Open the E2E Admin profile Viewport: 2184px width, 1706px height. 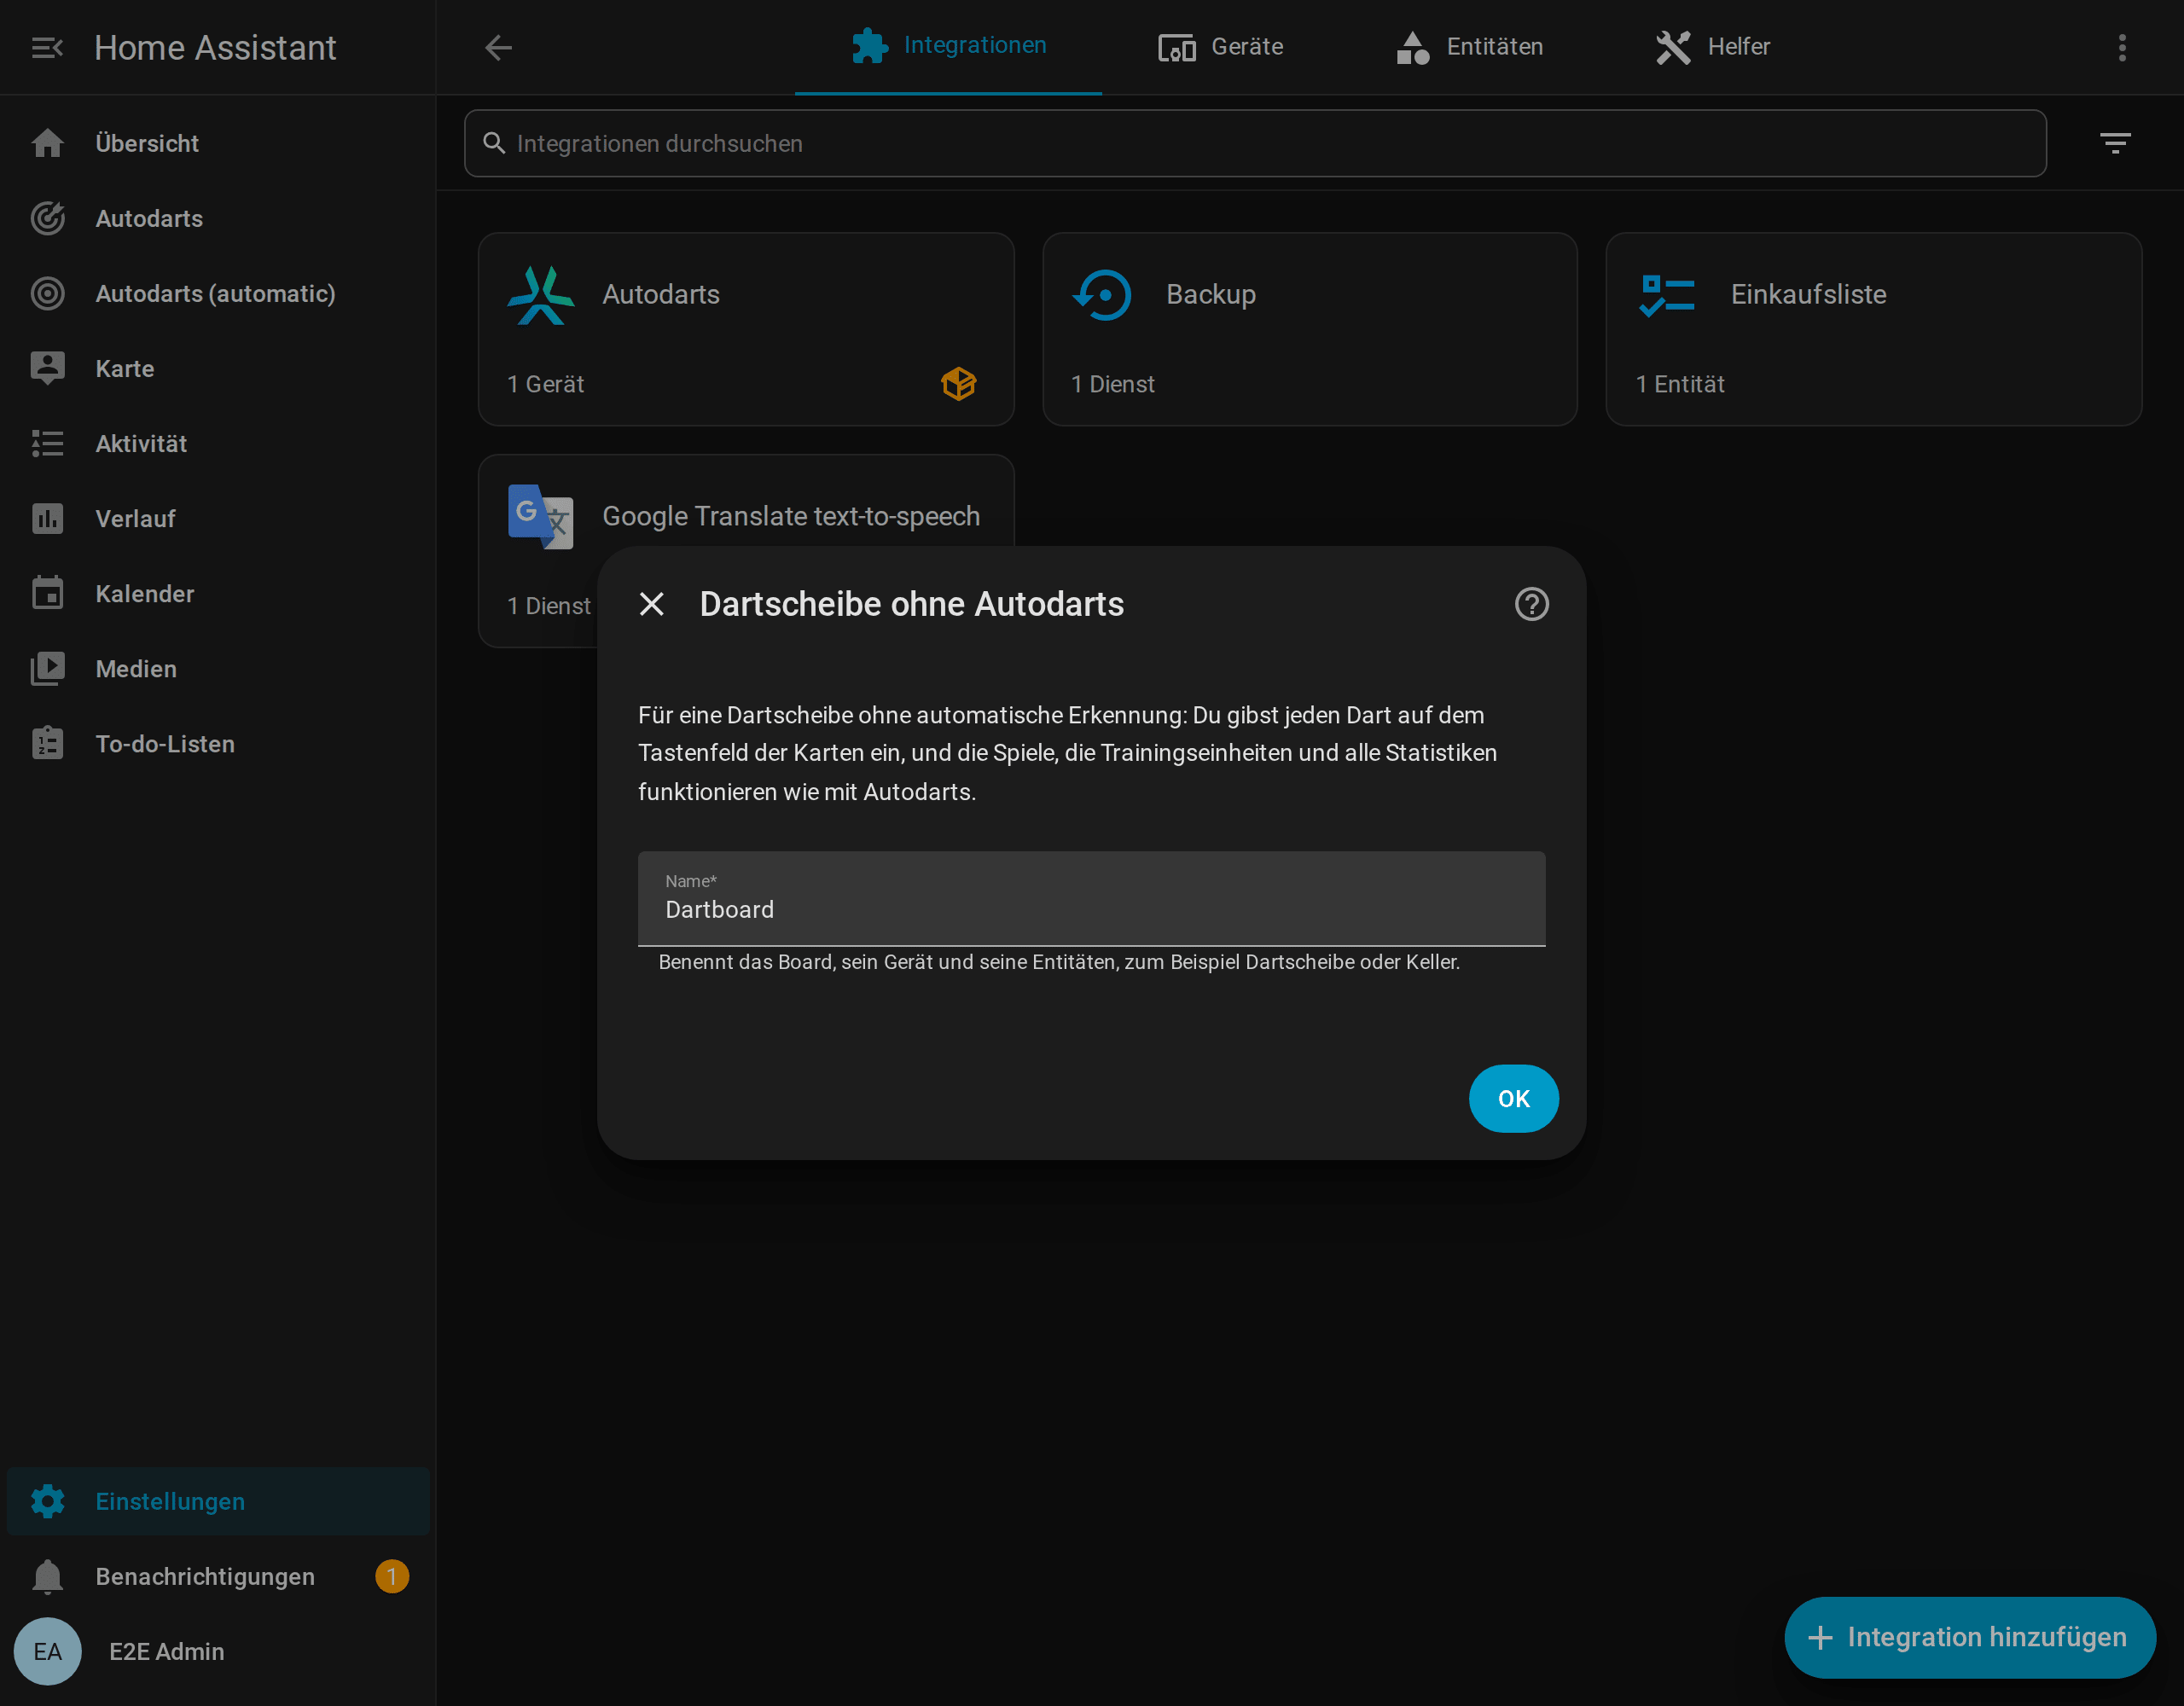(x=218, y=1652)
